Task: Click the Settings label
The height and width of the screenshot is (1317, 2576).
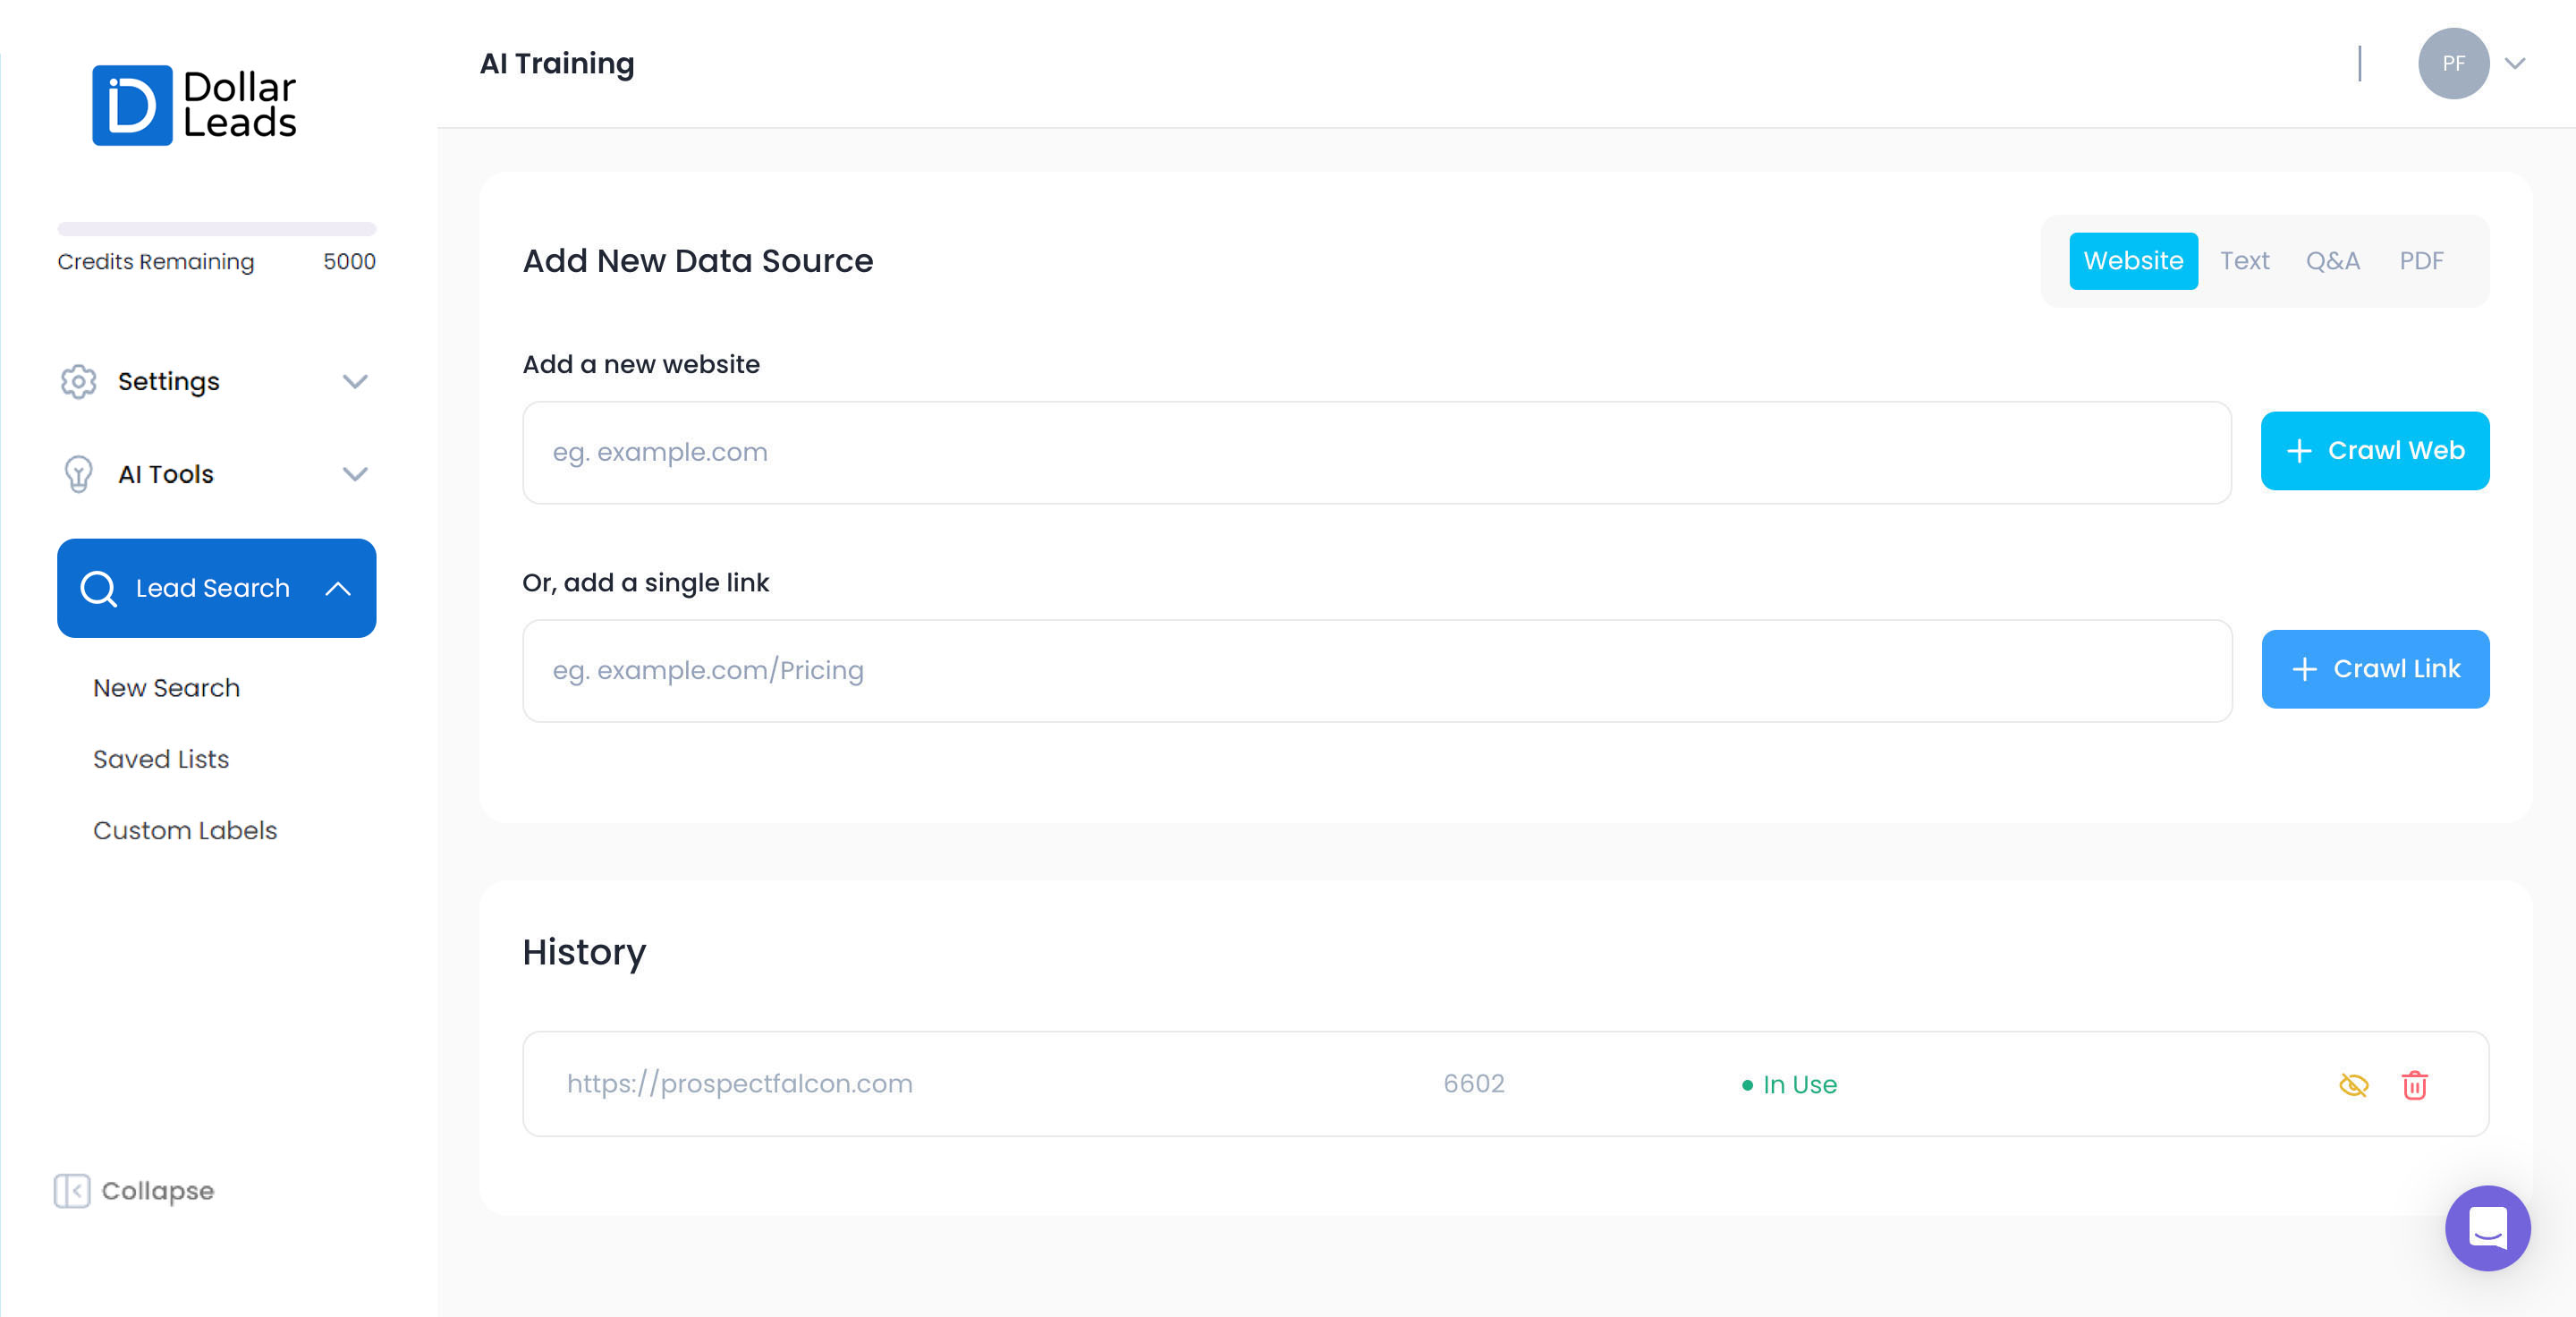Action: tap(168, 381)
